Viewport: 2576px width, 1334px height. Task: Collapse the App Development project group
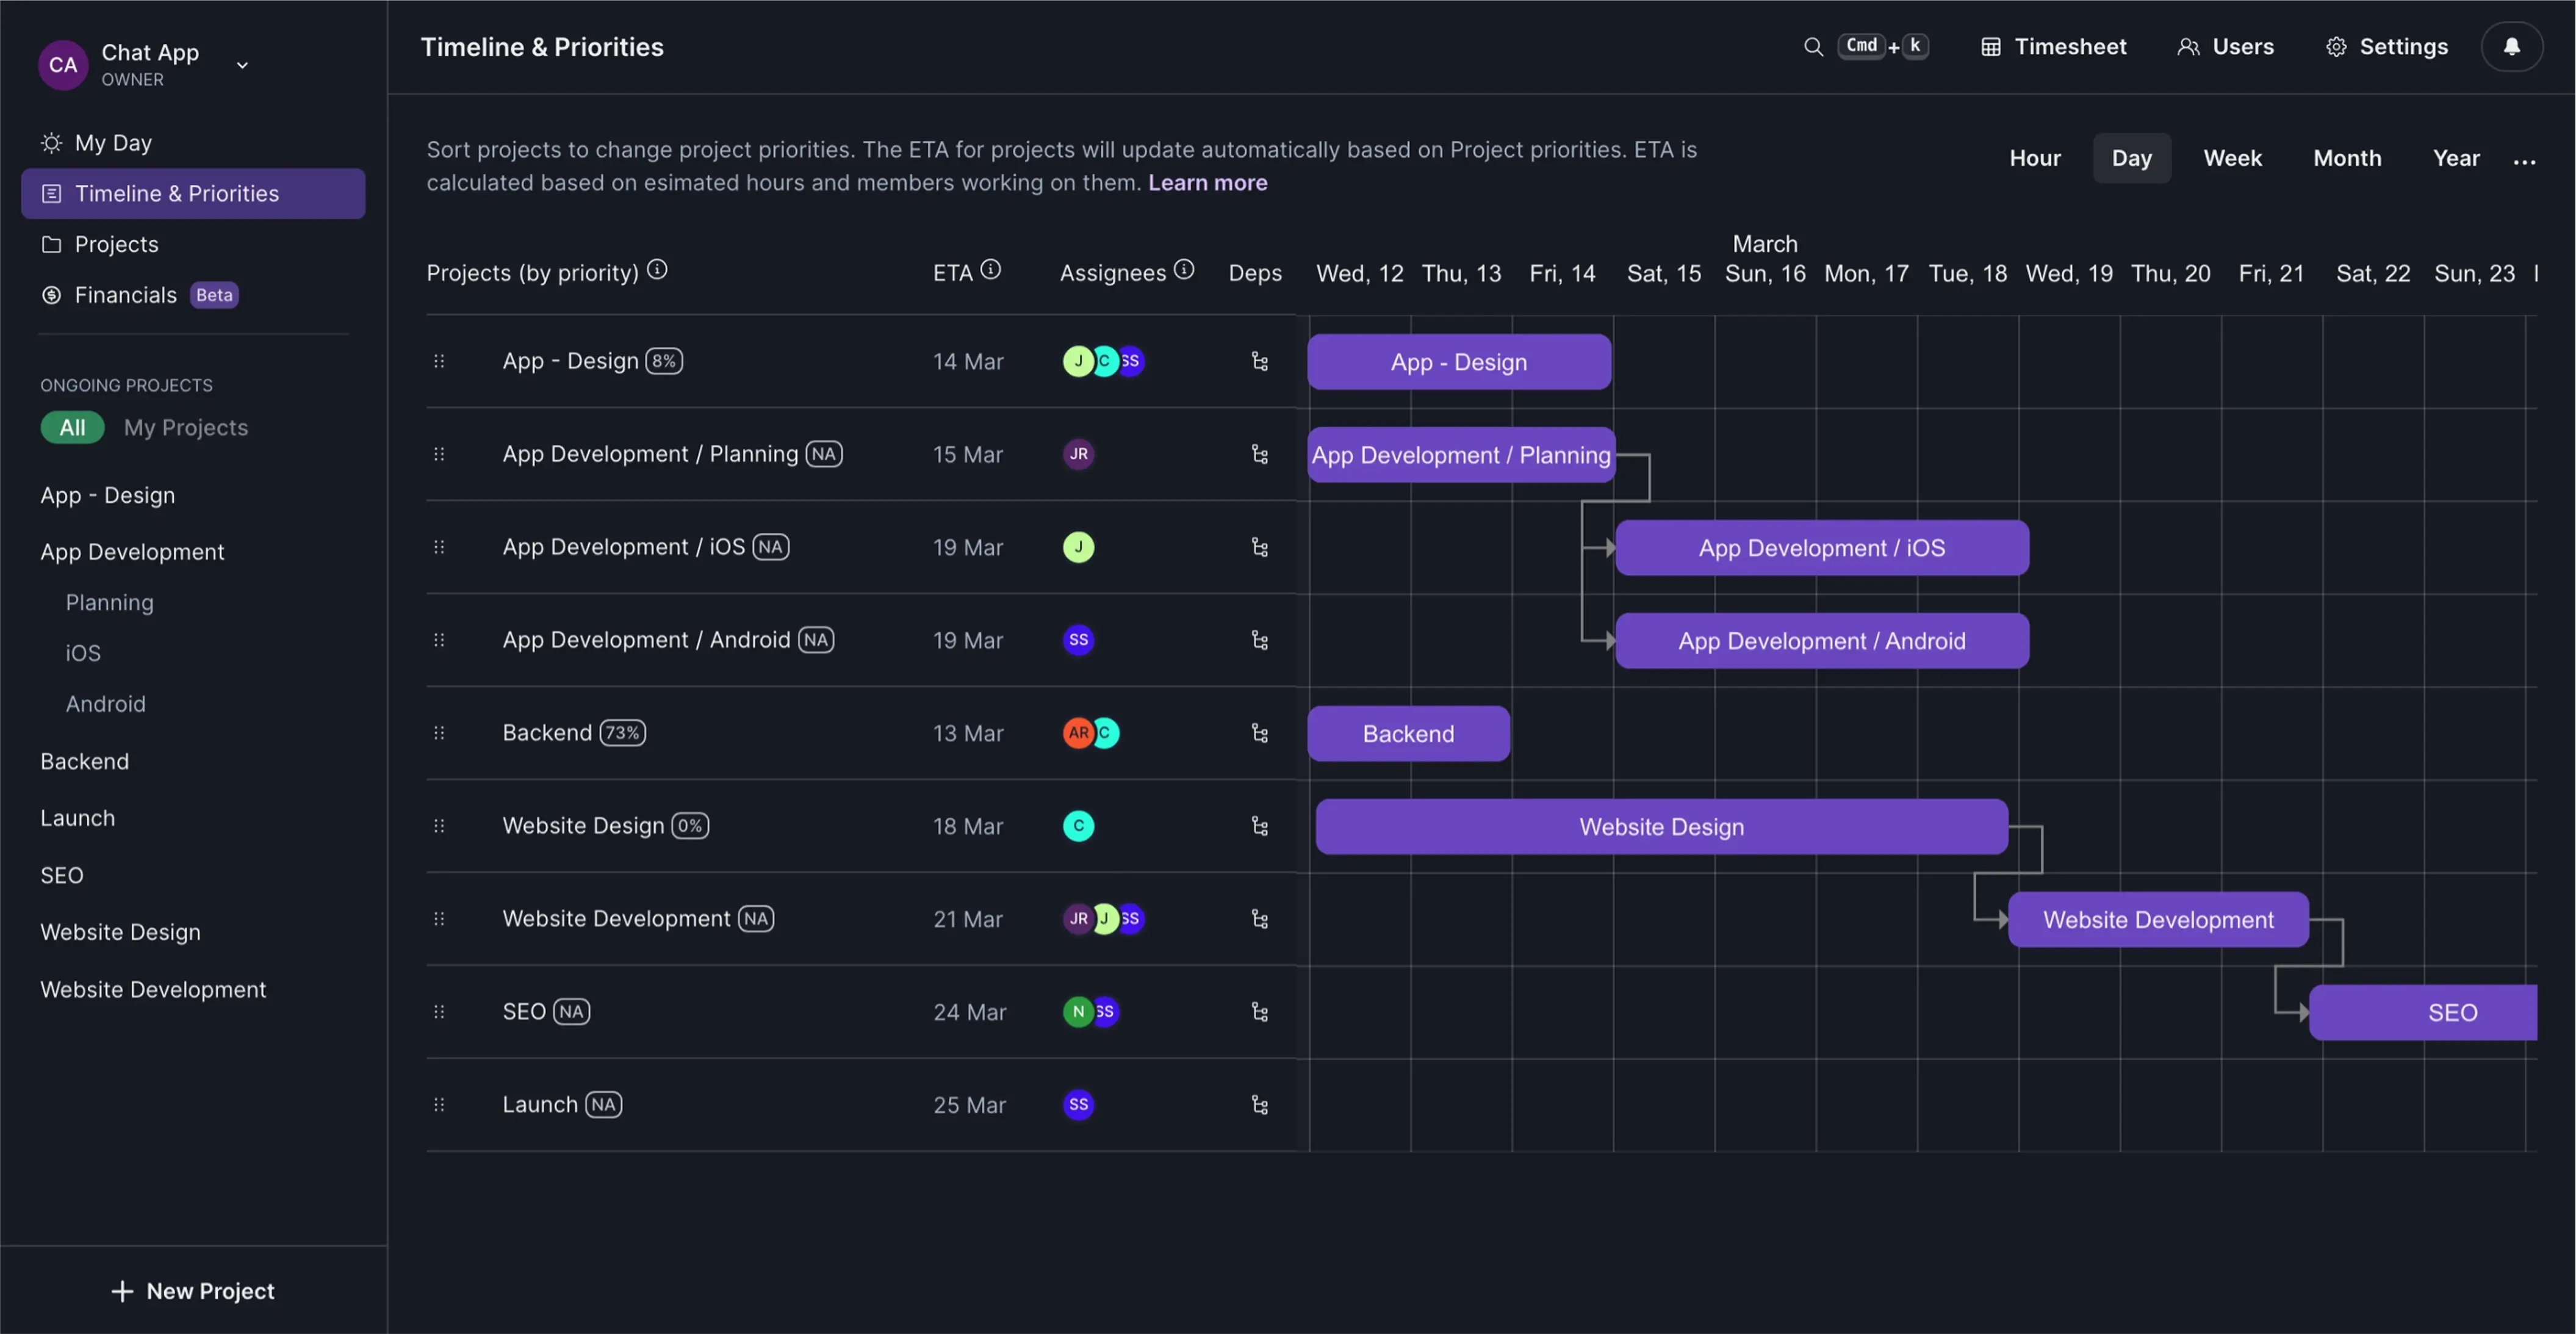[131, 551]
